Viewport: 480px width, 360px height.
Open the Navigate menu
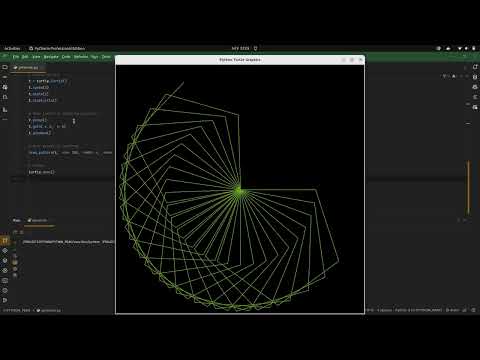51,57
